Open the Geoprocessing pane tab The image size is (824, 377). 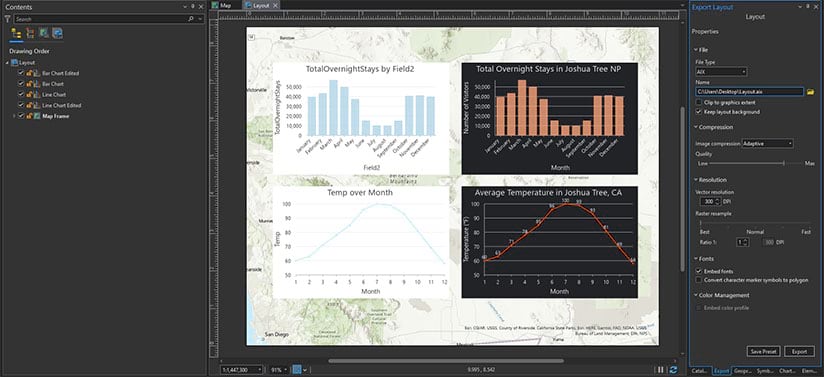pos(743,371)
